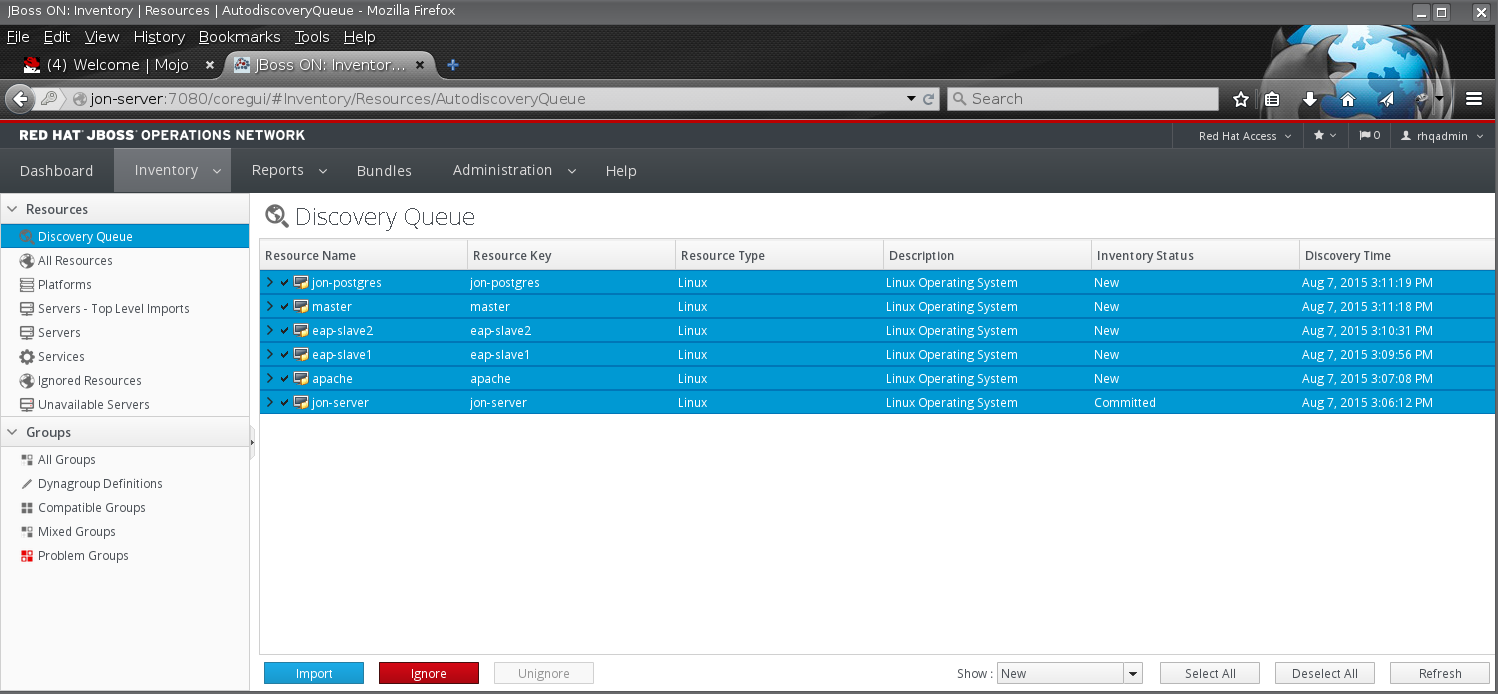This screenshot has height=694, width=1498.
Task: Click the Platforms icon in sidebar
Action: [x=28, y=285]
